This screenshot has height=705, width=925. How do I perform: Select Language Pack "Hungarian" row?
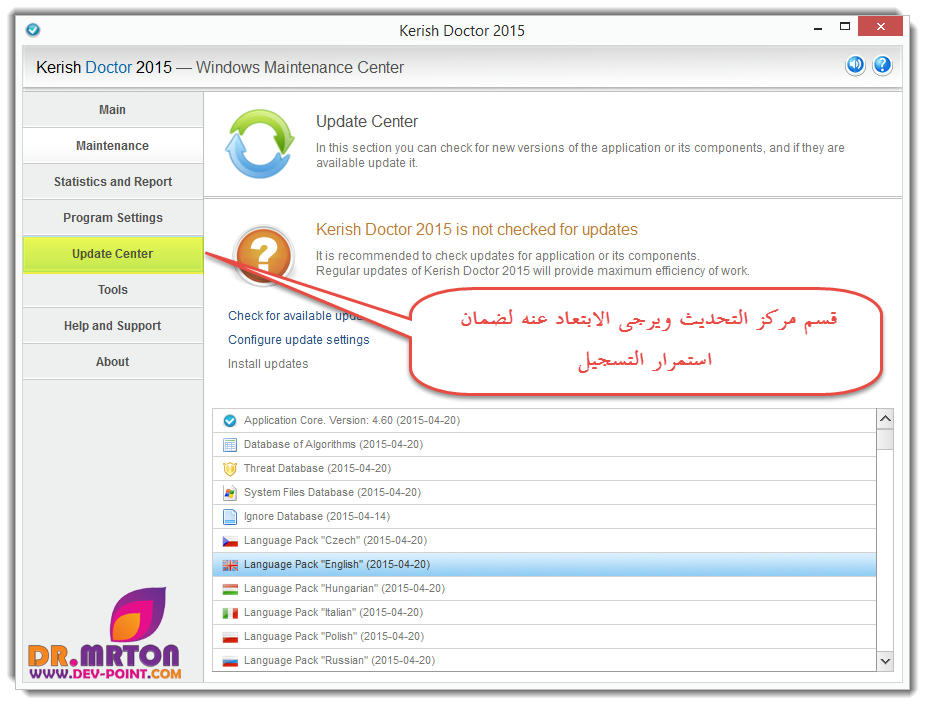(544, 589)
